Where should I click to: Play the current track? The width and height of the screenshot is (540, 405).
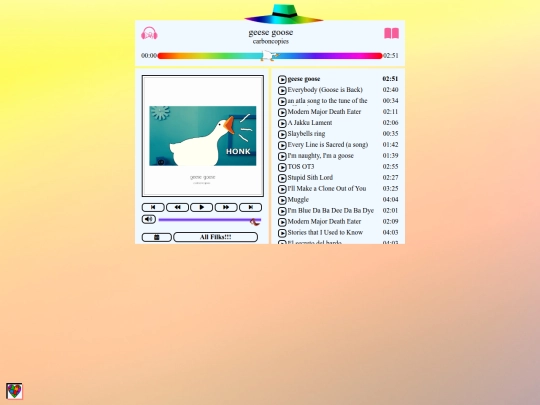tap(202, 207)
